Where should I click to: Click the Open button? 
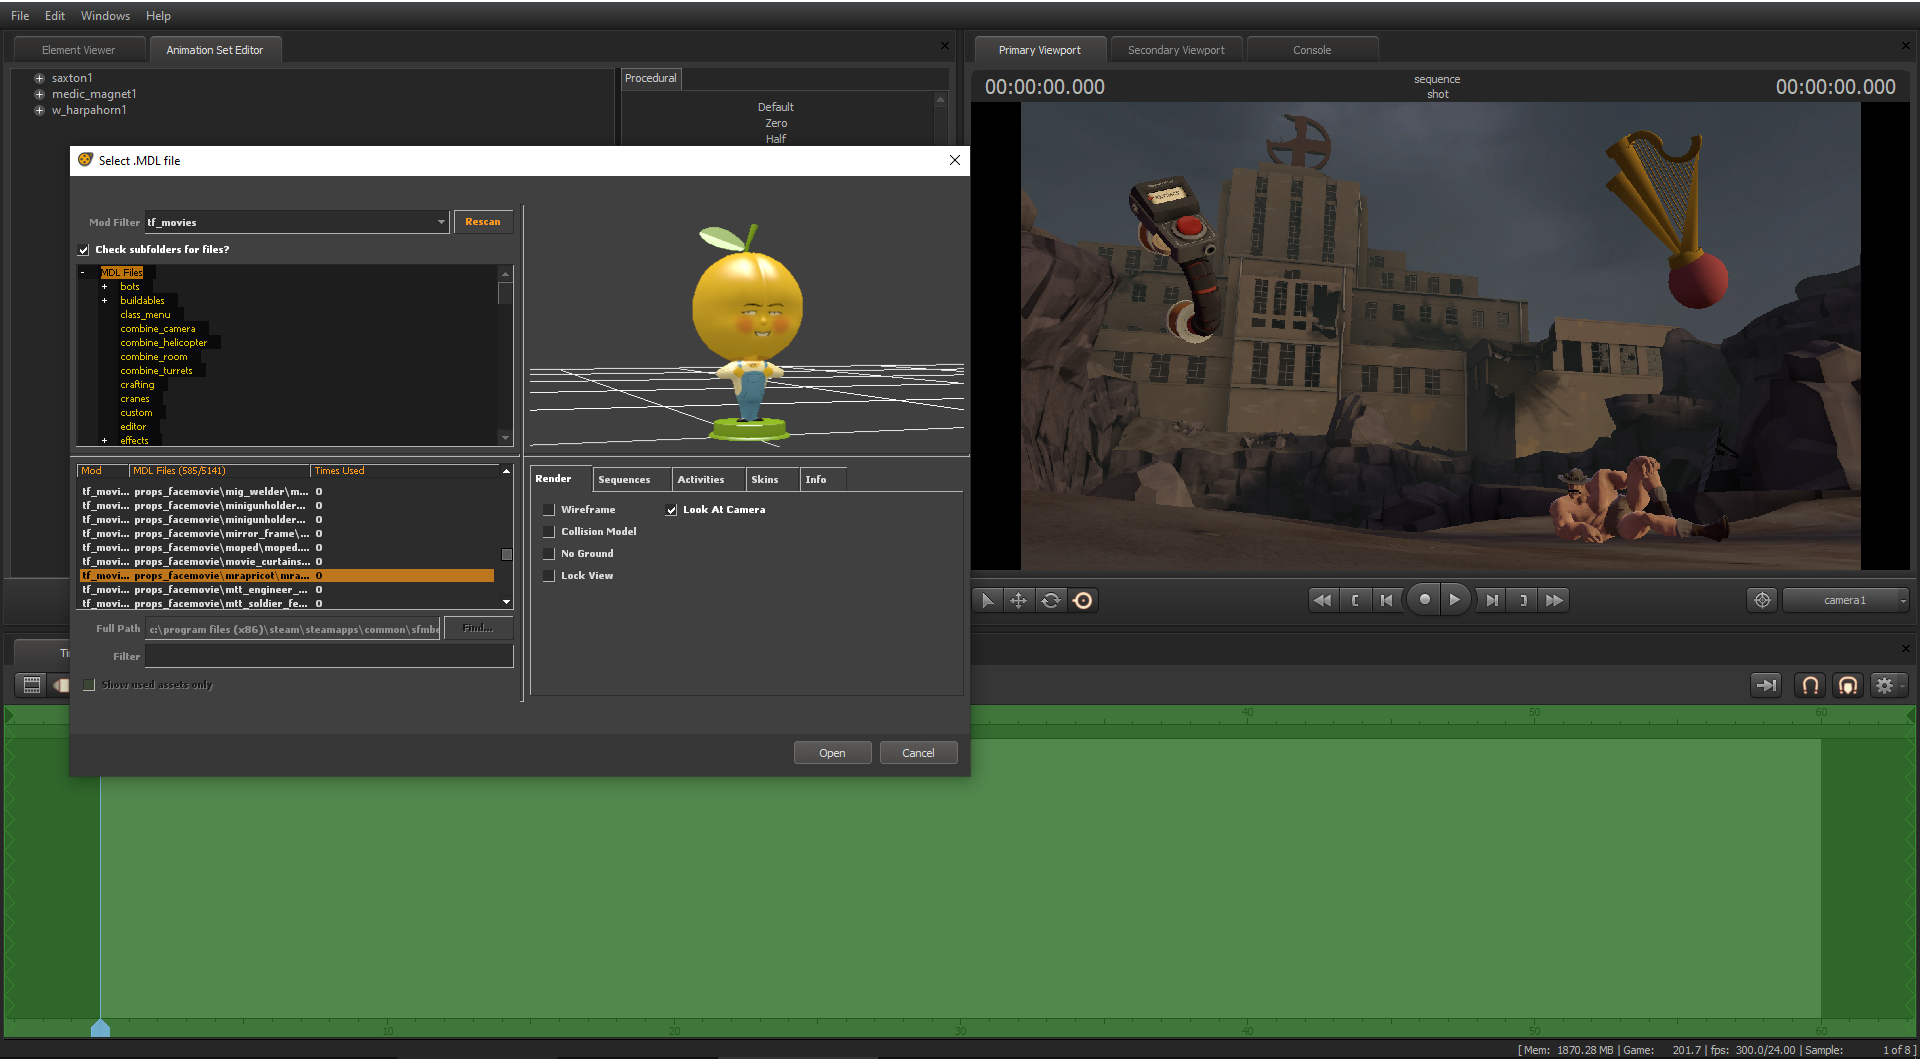(832, 753)
